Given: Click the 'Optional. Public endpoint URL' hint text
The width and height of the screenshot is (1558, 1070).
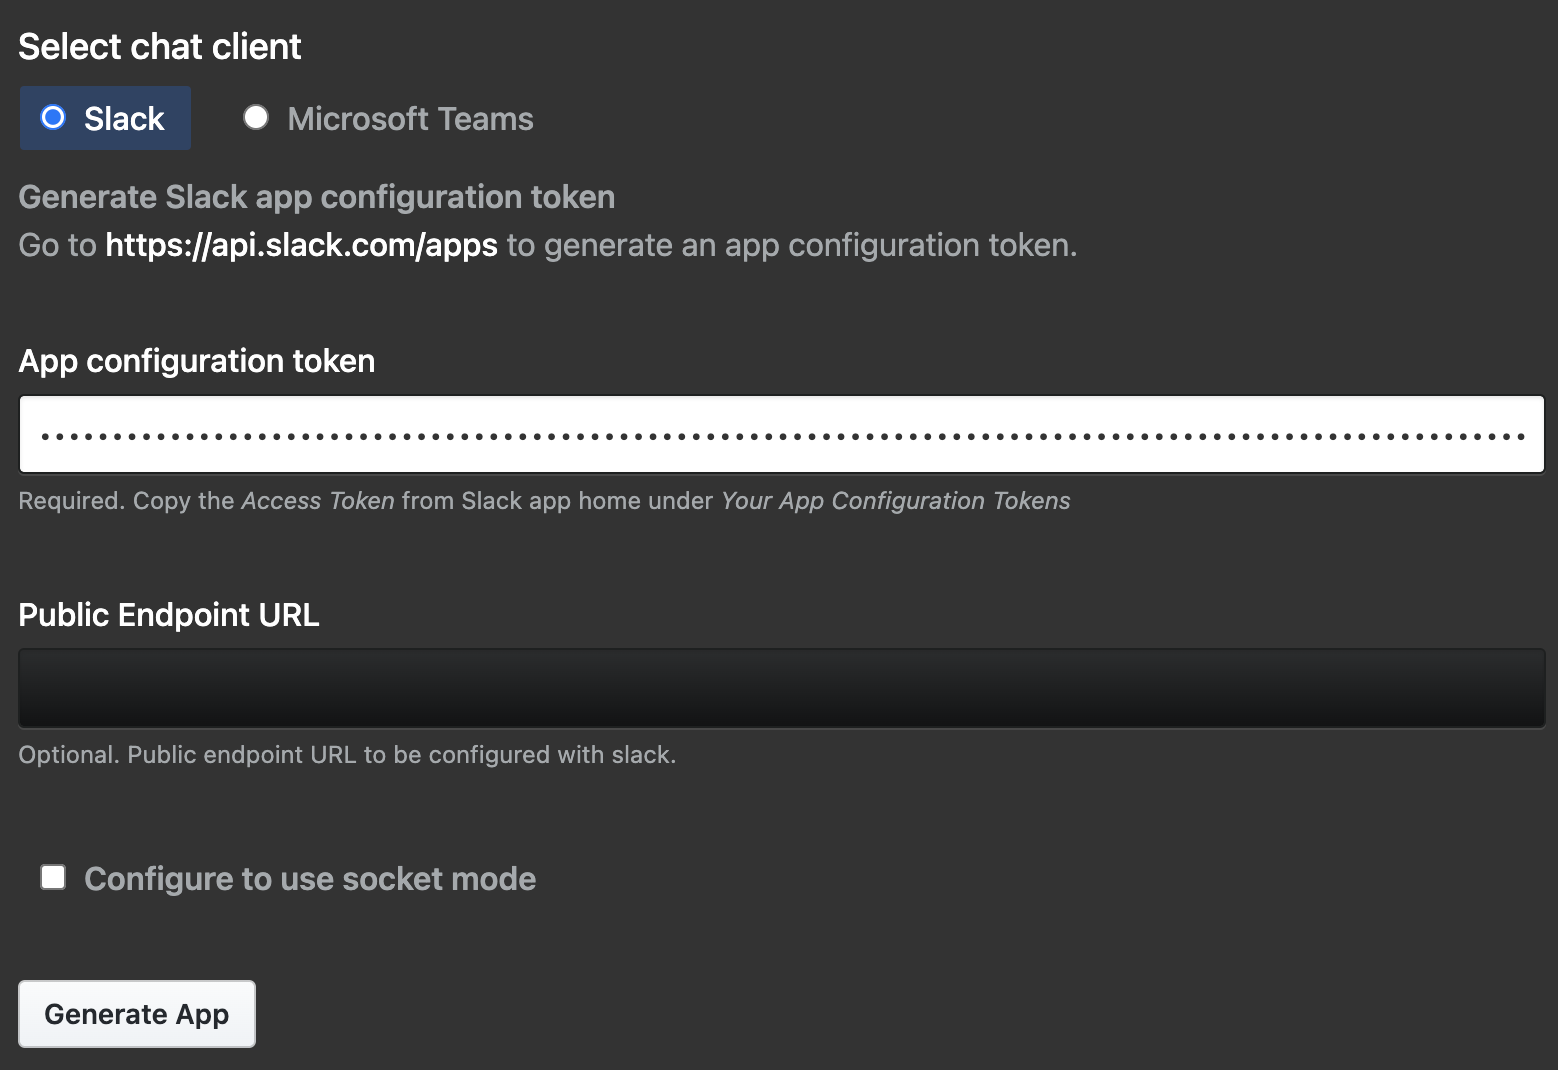Looking at the screenshot, I should [347, 755].
